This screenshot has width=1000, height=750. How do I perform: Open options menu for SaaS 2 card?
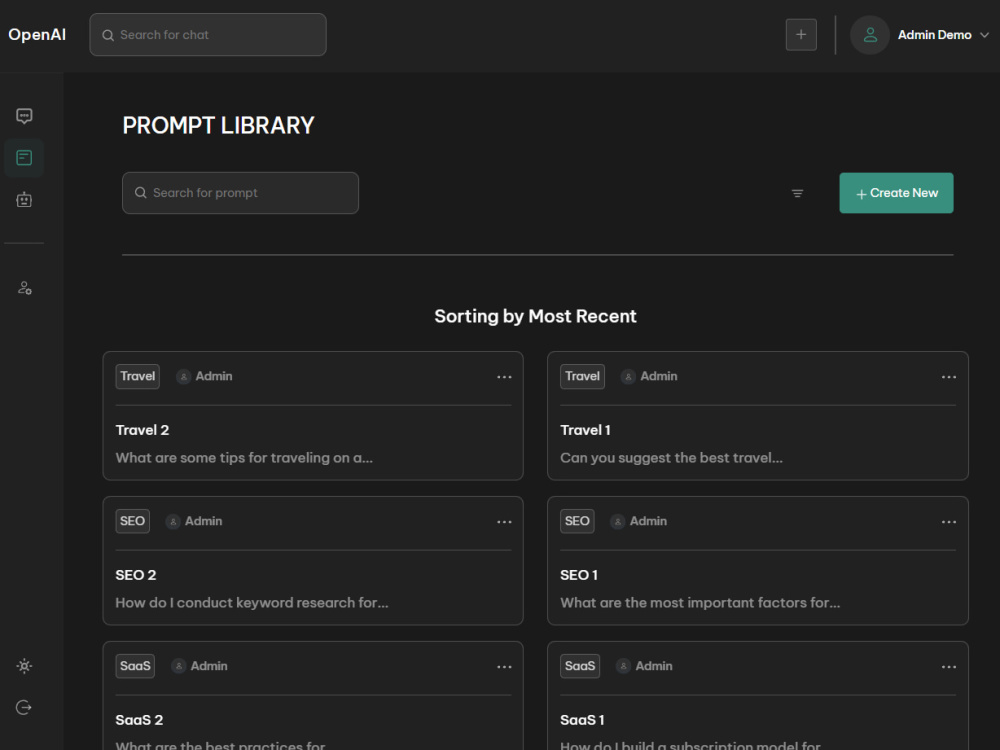(x=504, y=666)
